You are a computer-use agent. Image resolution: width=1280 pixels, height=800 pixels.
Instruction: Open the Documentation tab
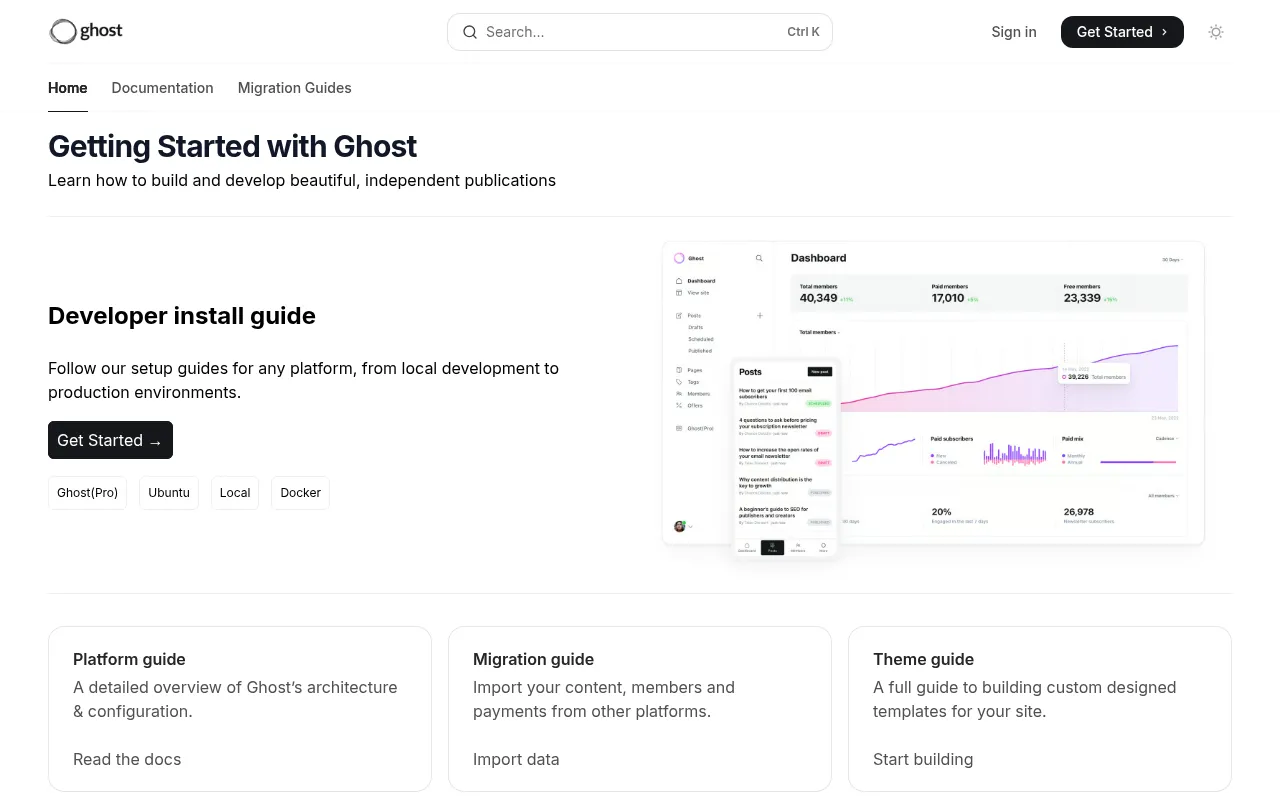(x=162, y=88)
